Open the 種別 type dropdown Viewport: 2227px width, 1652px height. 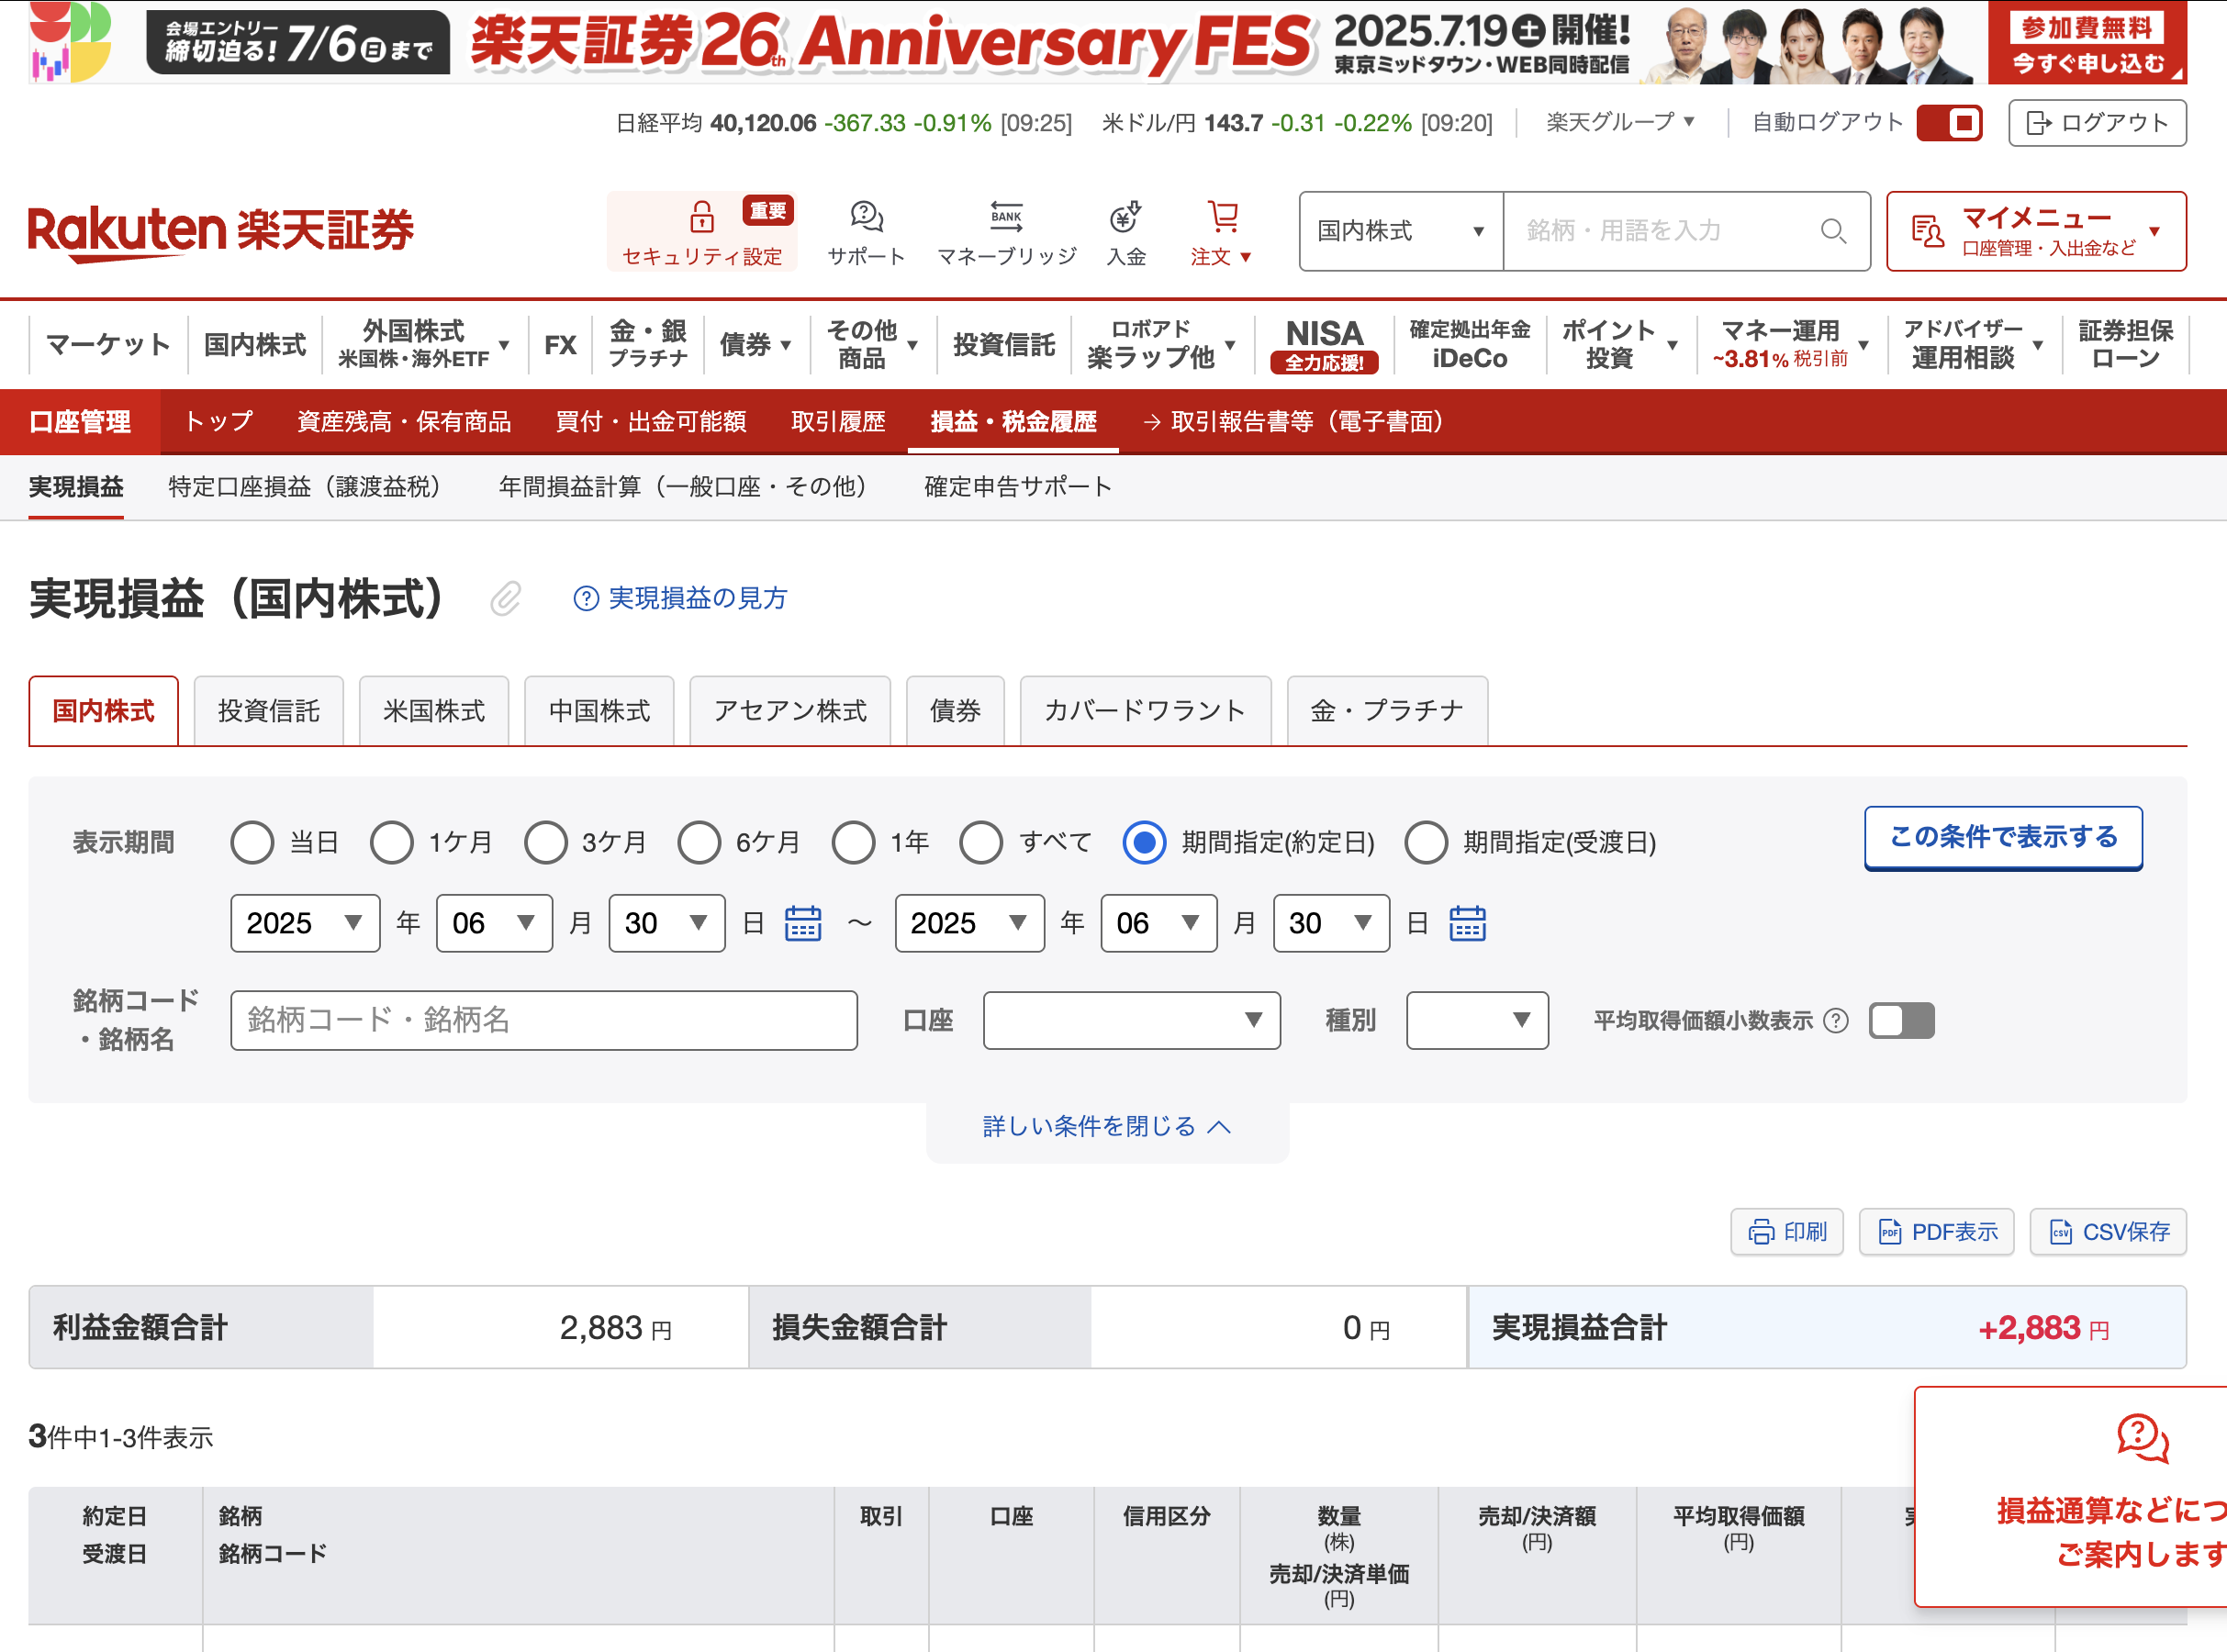[1477, 1020]
